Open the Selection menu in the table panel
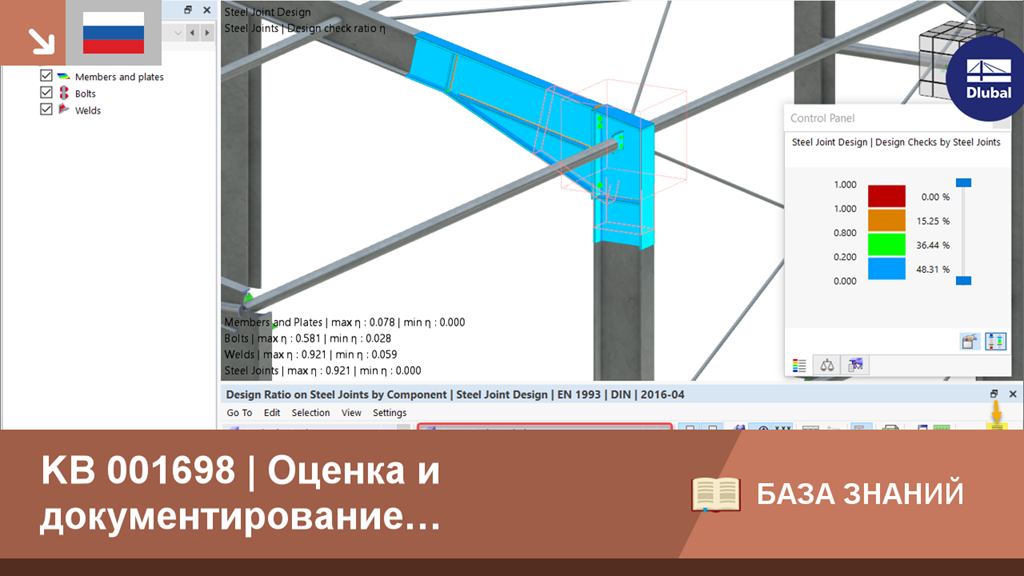Screen dimensions: 1024x576 pos(311,412)
